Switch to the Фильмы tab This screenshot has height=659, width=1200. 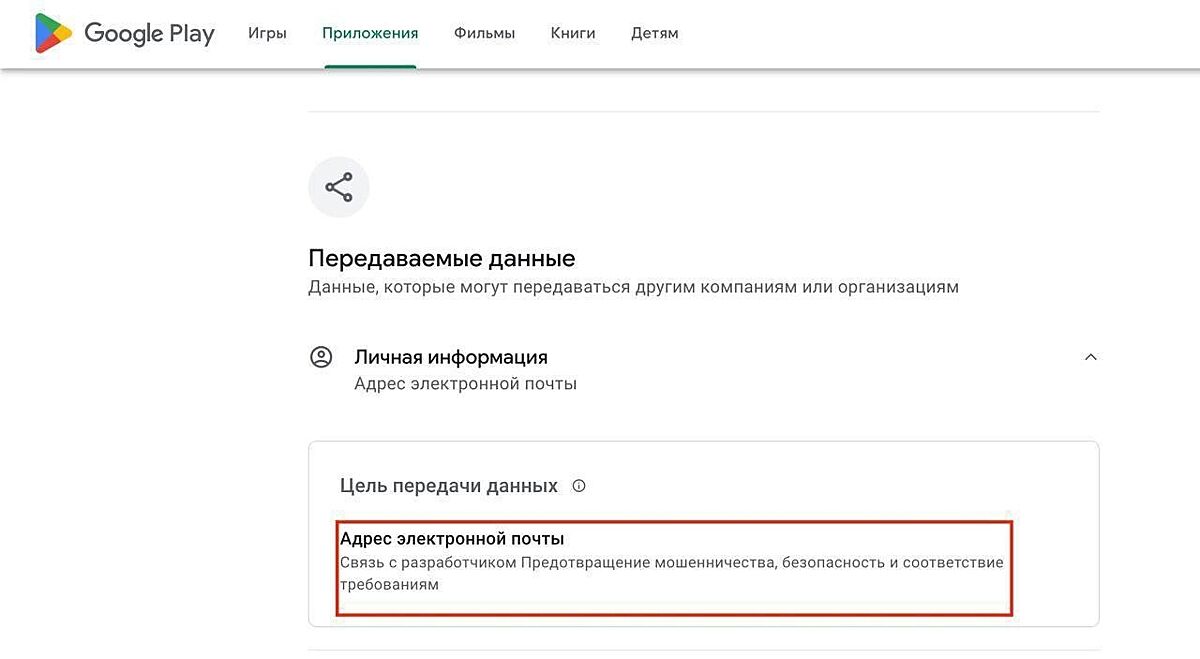[484, 33]
